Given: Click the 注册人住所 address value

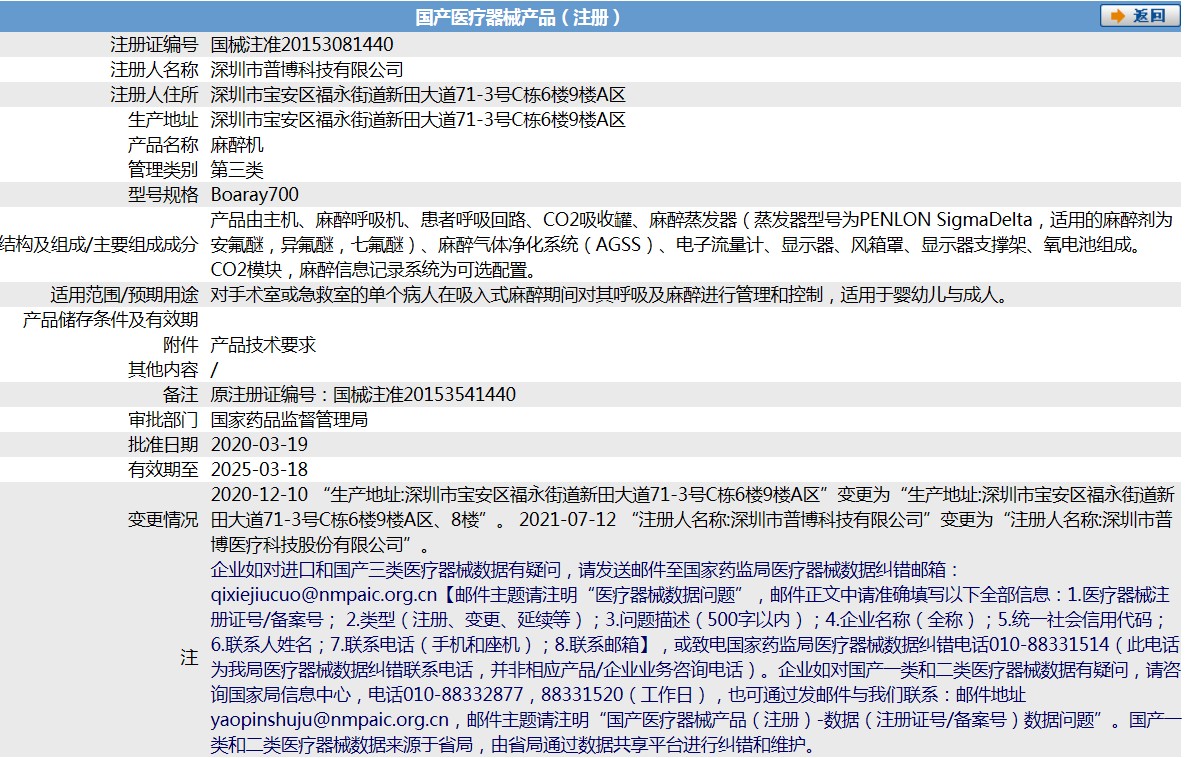Looking at the screenshot, I should 418,95.
